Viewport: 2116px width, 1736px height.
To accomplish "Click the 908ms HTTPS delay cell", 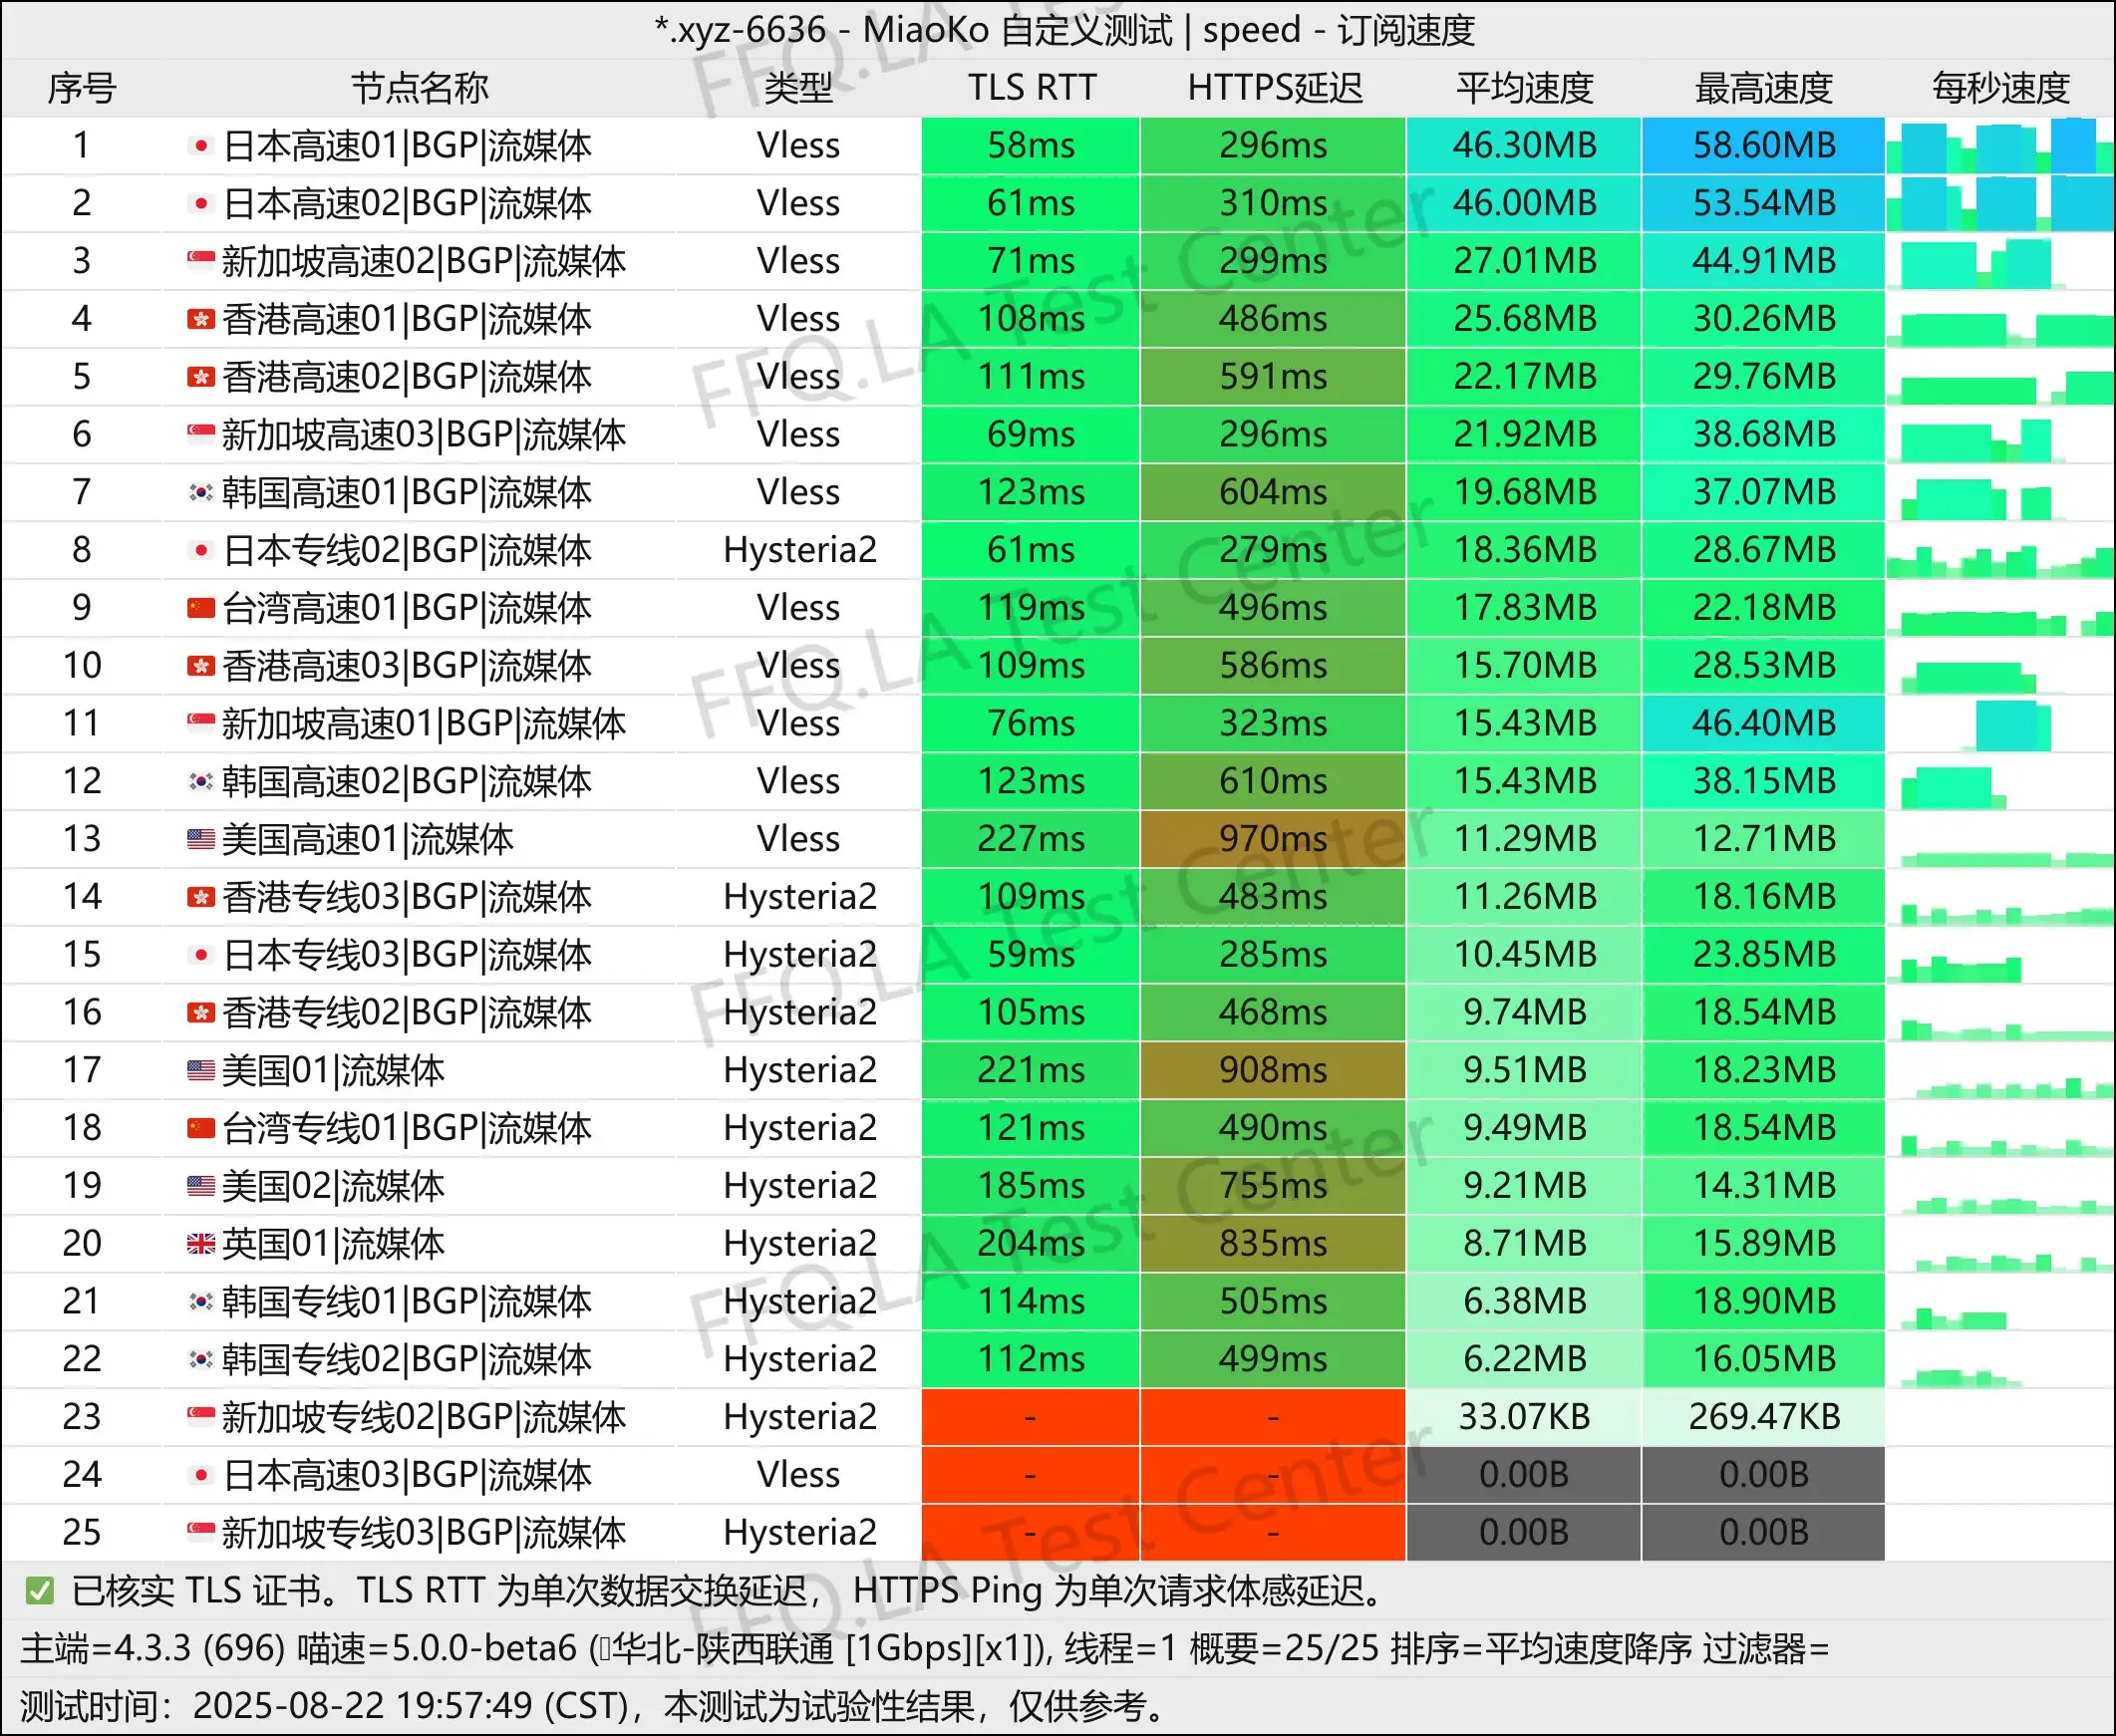I will coord(1273,1071).
